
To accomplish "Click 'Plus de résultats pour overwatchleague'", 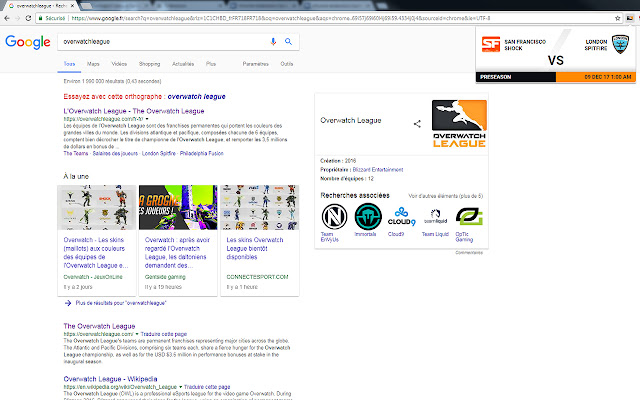I will 121,303.
